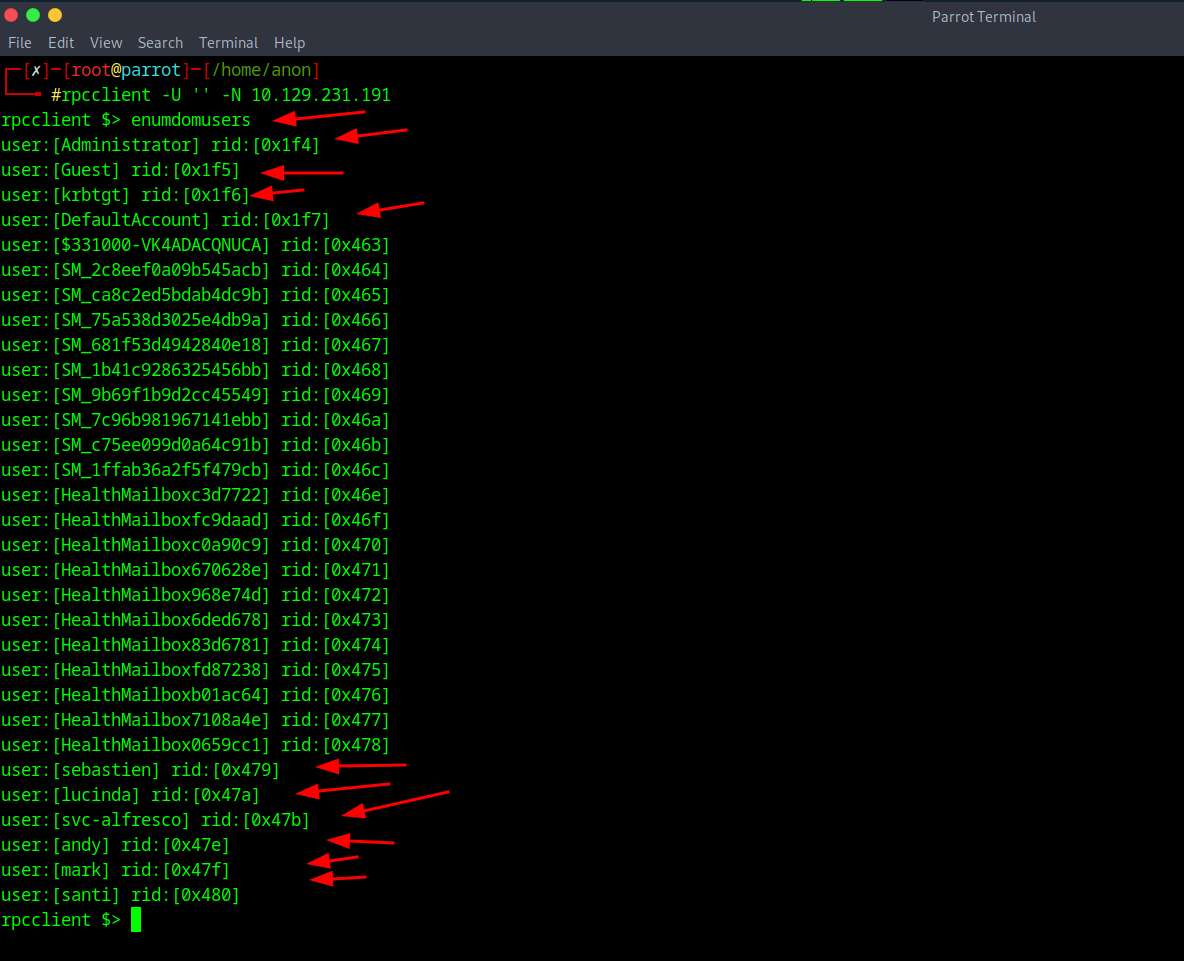
Task: Click the green window button in title bar
Action: point(33,15)
